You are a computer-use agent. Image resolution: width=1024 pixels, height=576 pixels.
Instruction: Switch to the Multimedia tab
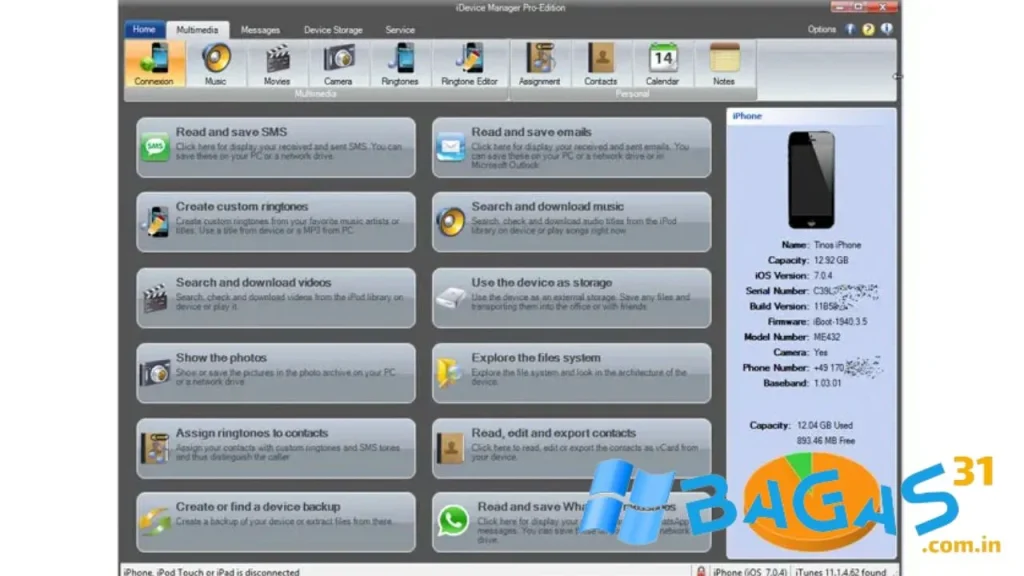[197, 30]
